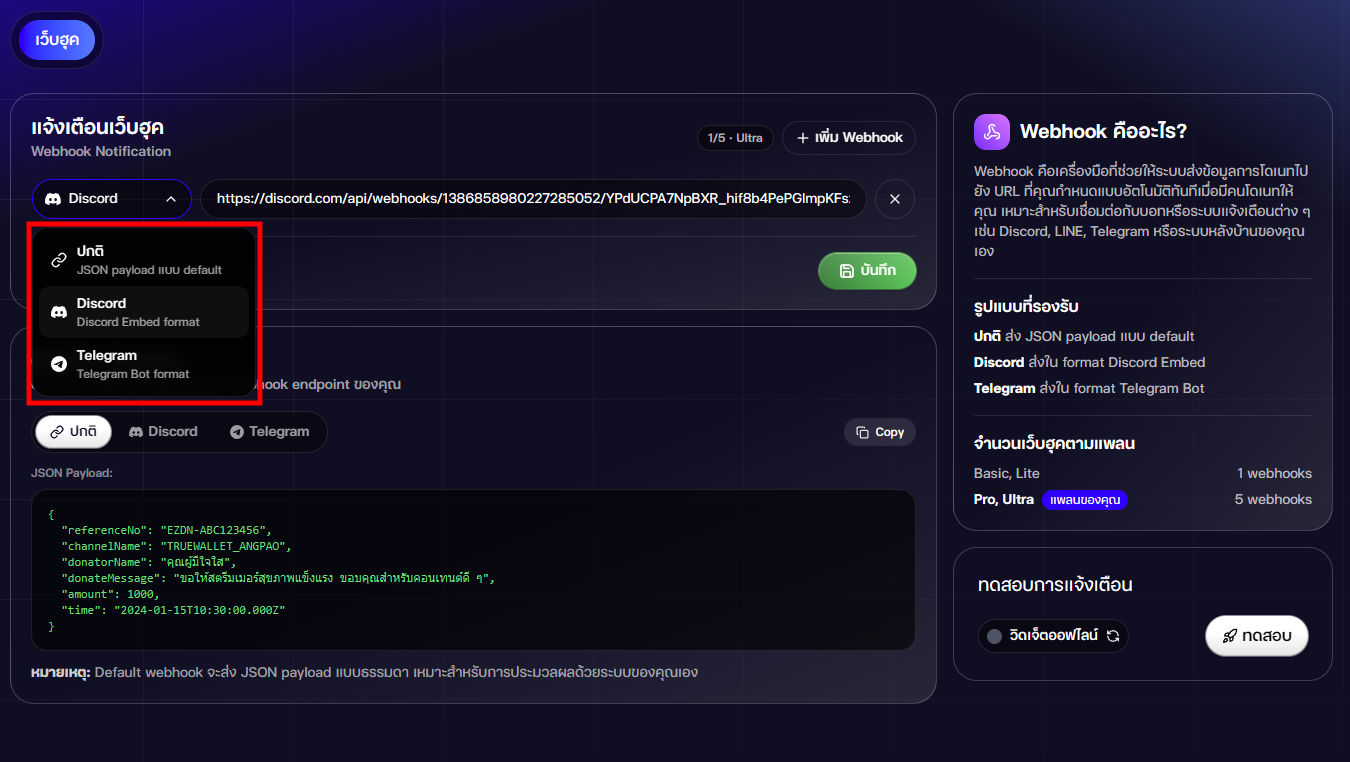This screenshot has width=1350, height=762.
Task: Click the รูปแบบที่รองรับ section heading
Action: coord(1026,306)
